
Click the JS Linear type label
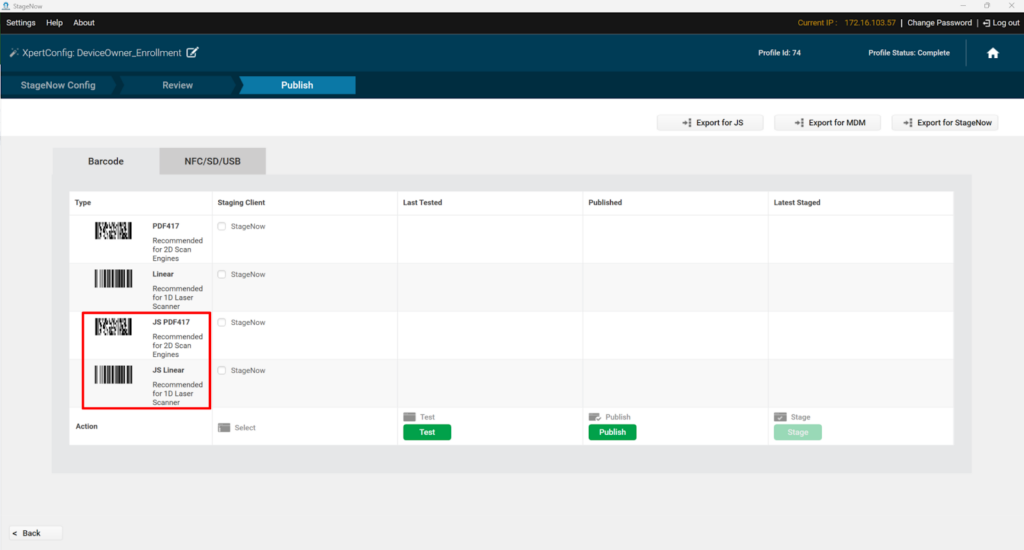tap(168, 370)
